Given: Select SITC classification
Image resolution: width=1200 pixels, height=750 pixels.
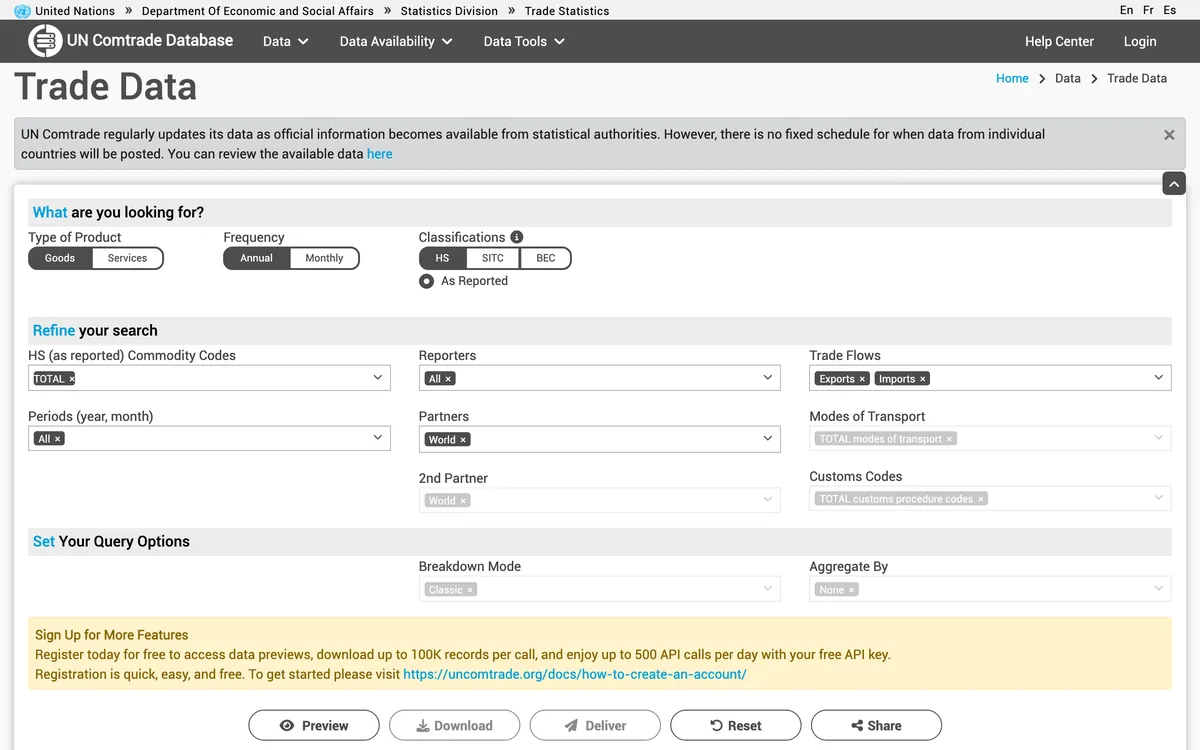Looking at the screenshot, I should (x=493, y=258).
